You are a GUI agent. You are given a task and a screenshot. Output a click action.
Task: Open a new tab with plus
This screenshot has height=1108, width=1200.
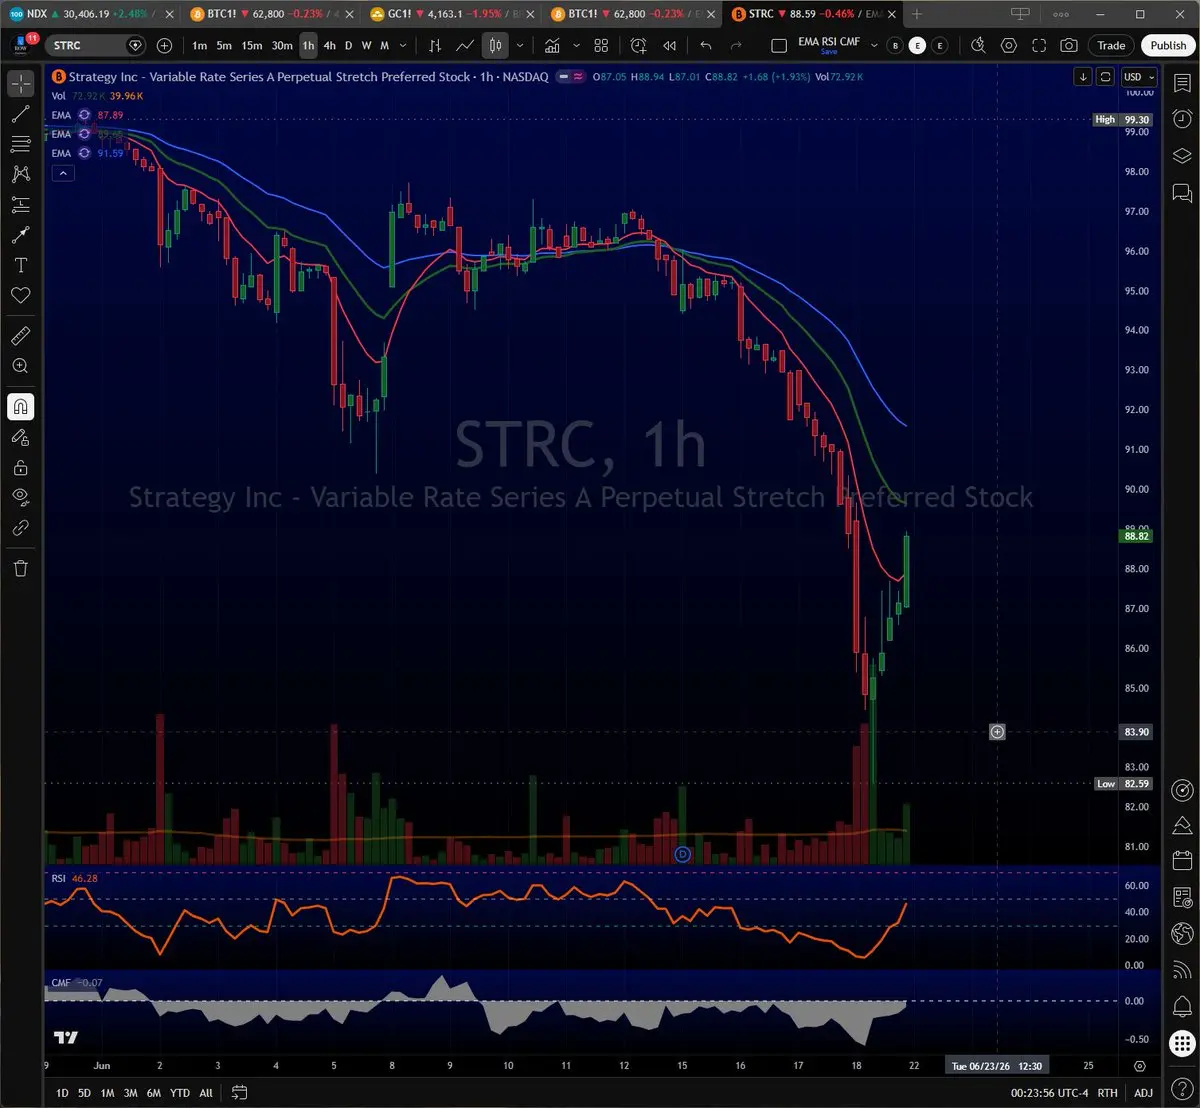point(917,14)
